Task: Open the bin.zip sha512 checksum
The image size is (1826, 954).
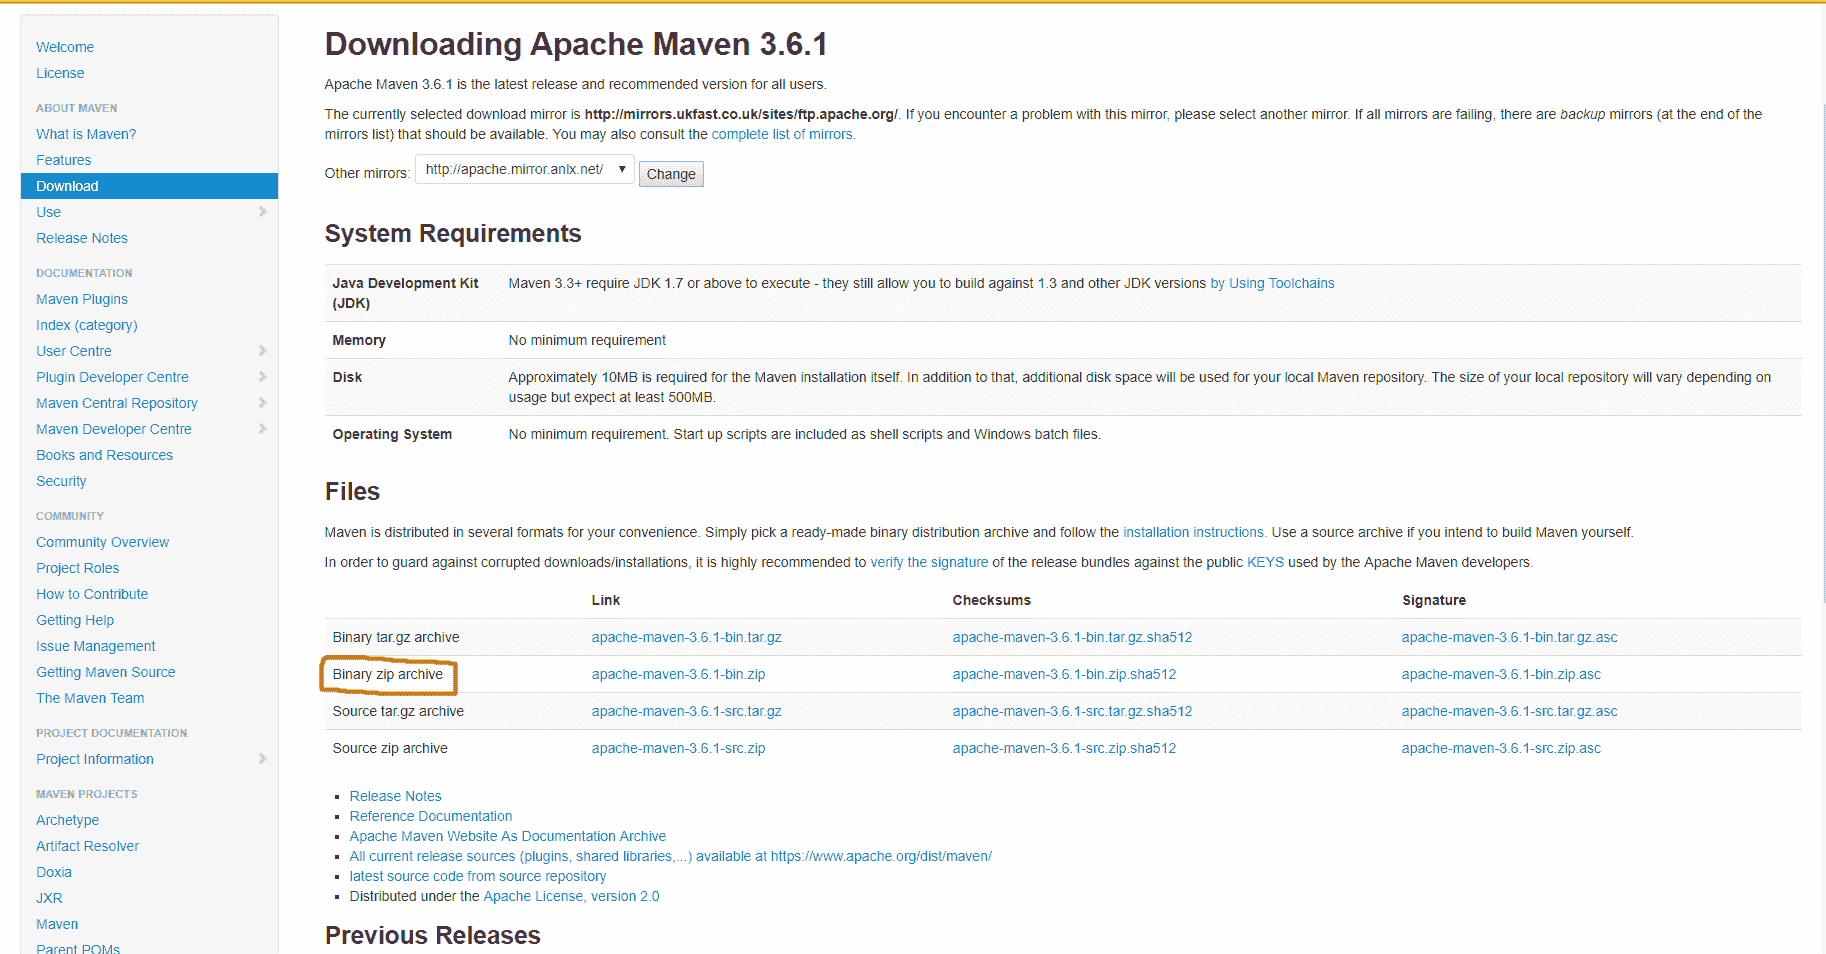Action: pos(1064,674)
